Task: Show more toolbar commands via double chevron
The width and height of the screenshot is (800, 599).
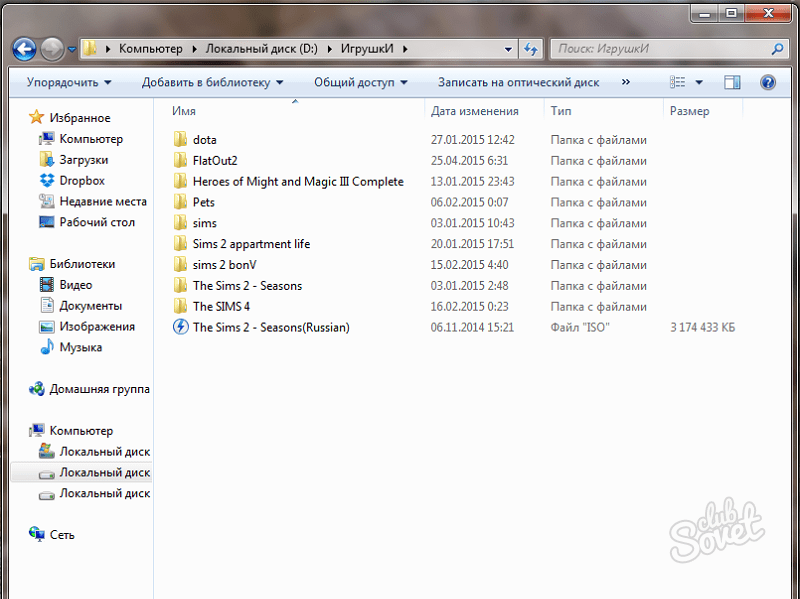Action: click(626, 82)
